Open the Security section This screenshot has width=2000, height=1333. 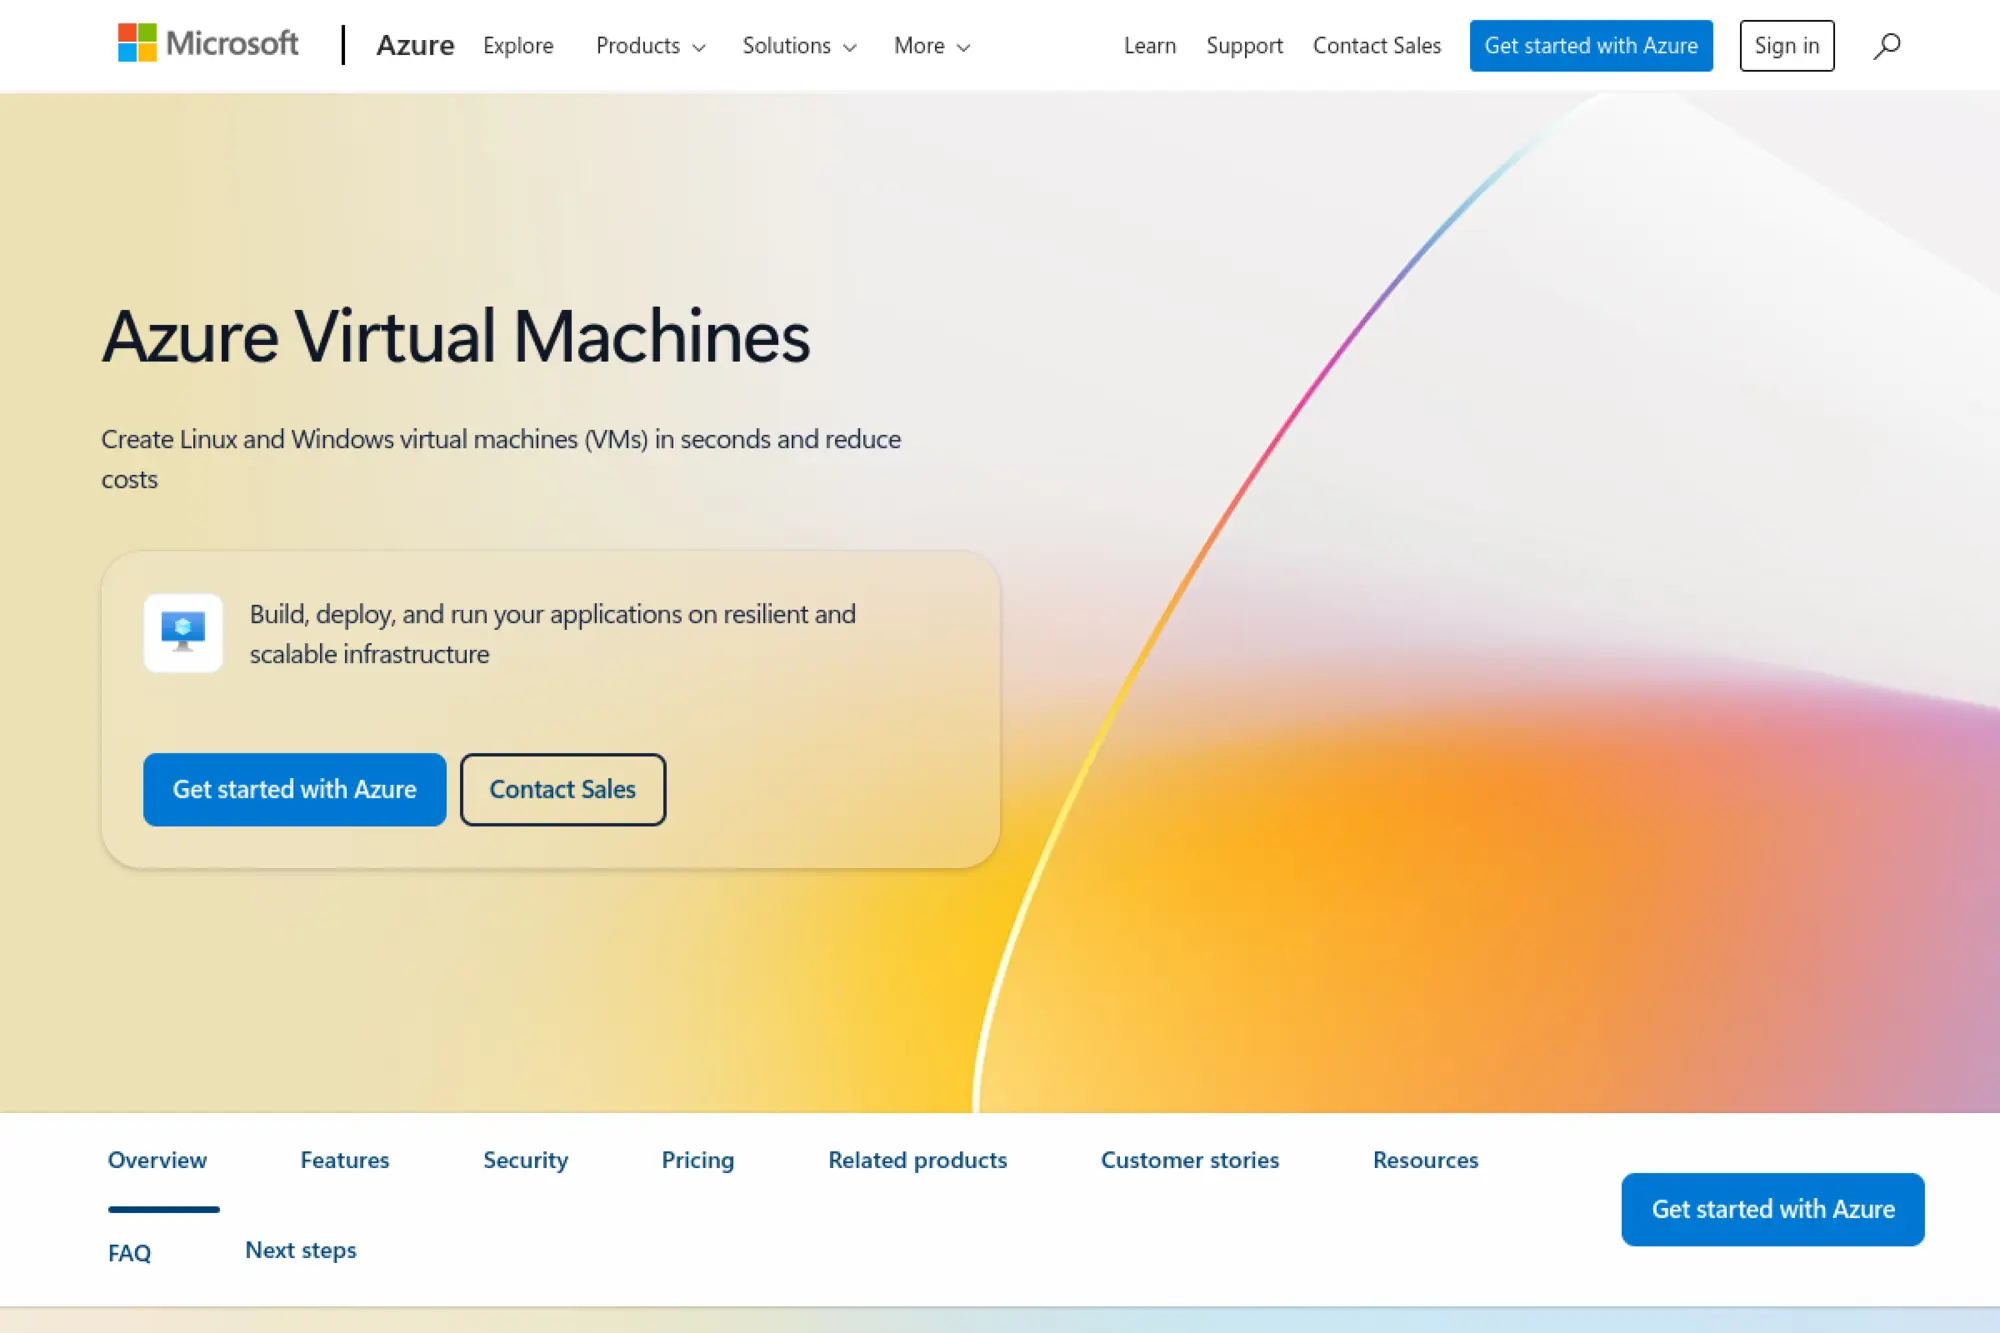point(525,1160)
